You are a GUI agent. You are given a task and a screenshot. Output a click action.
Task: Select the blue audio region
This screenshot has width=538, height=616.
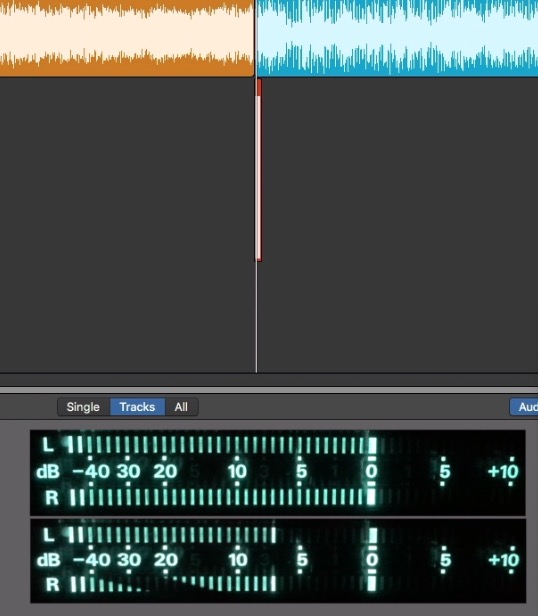pyautogui.click(x=397, y=38)
